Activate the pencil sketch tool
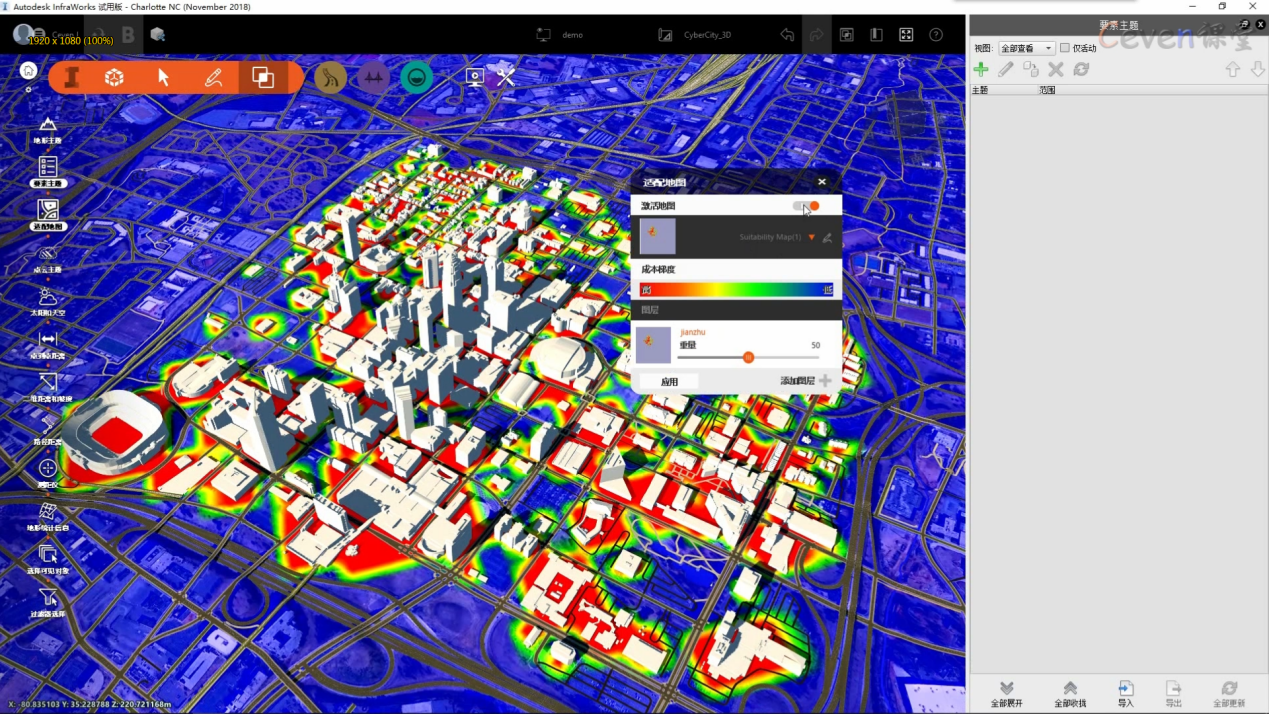Image resolution: width=1269 pixels, height=714 pixels. (x=213, y=78)
